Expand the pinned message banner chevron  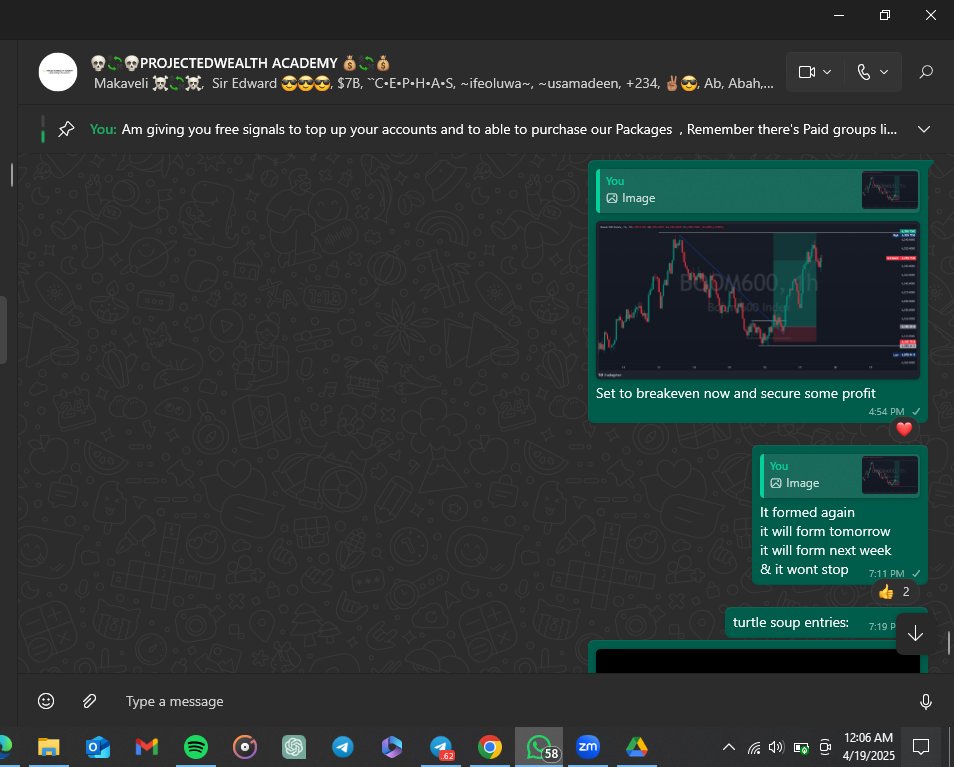point(924,129)
